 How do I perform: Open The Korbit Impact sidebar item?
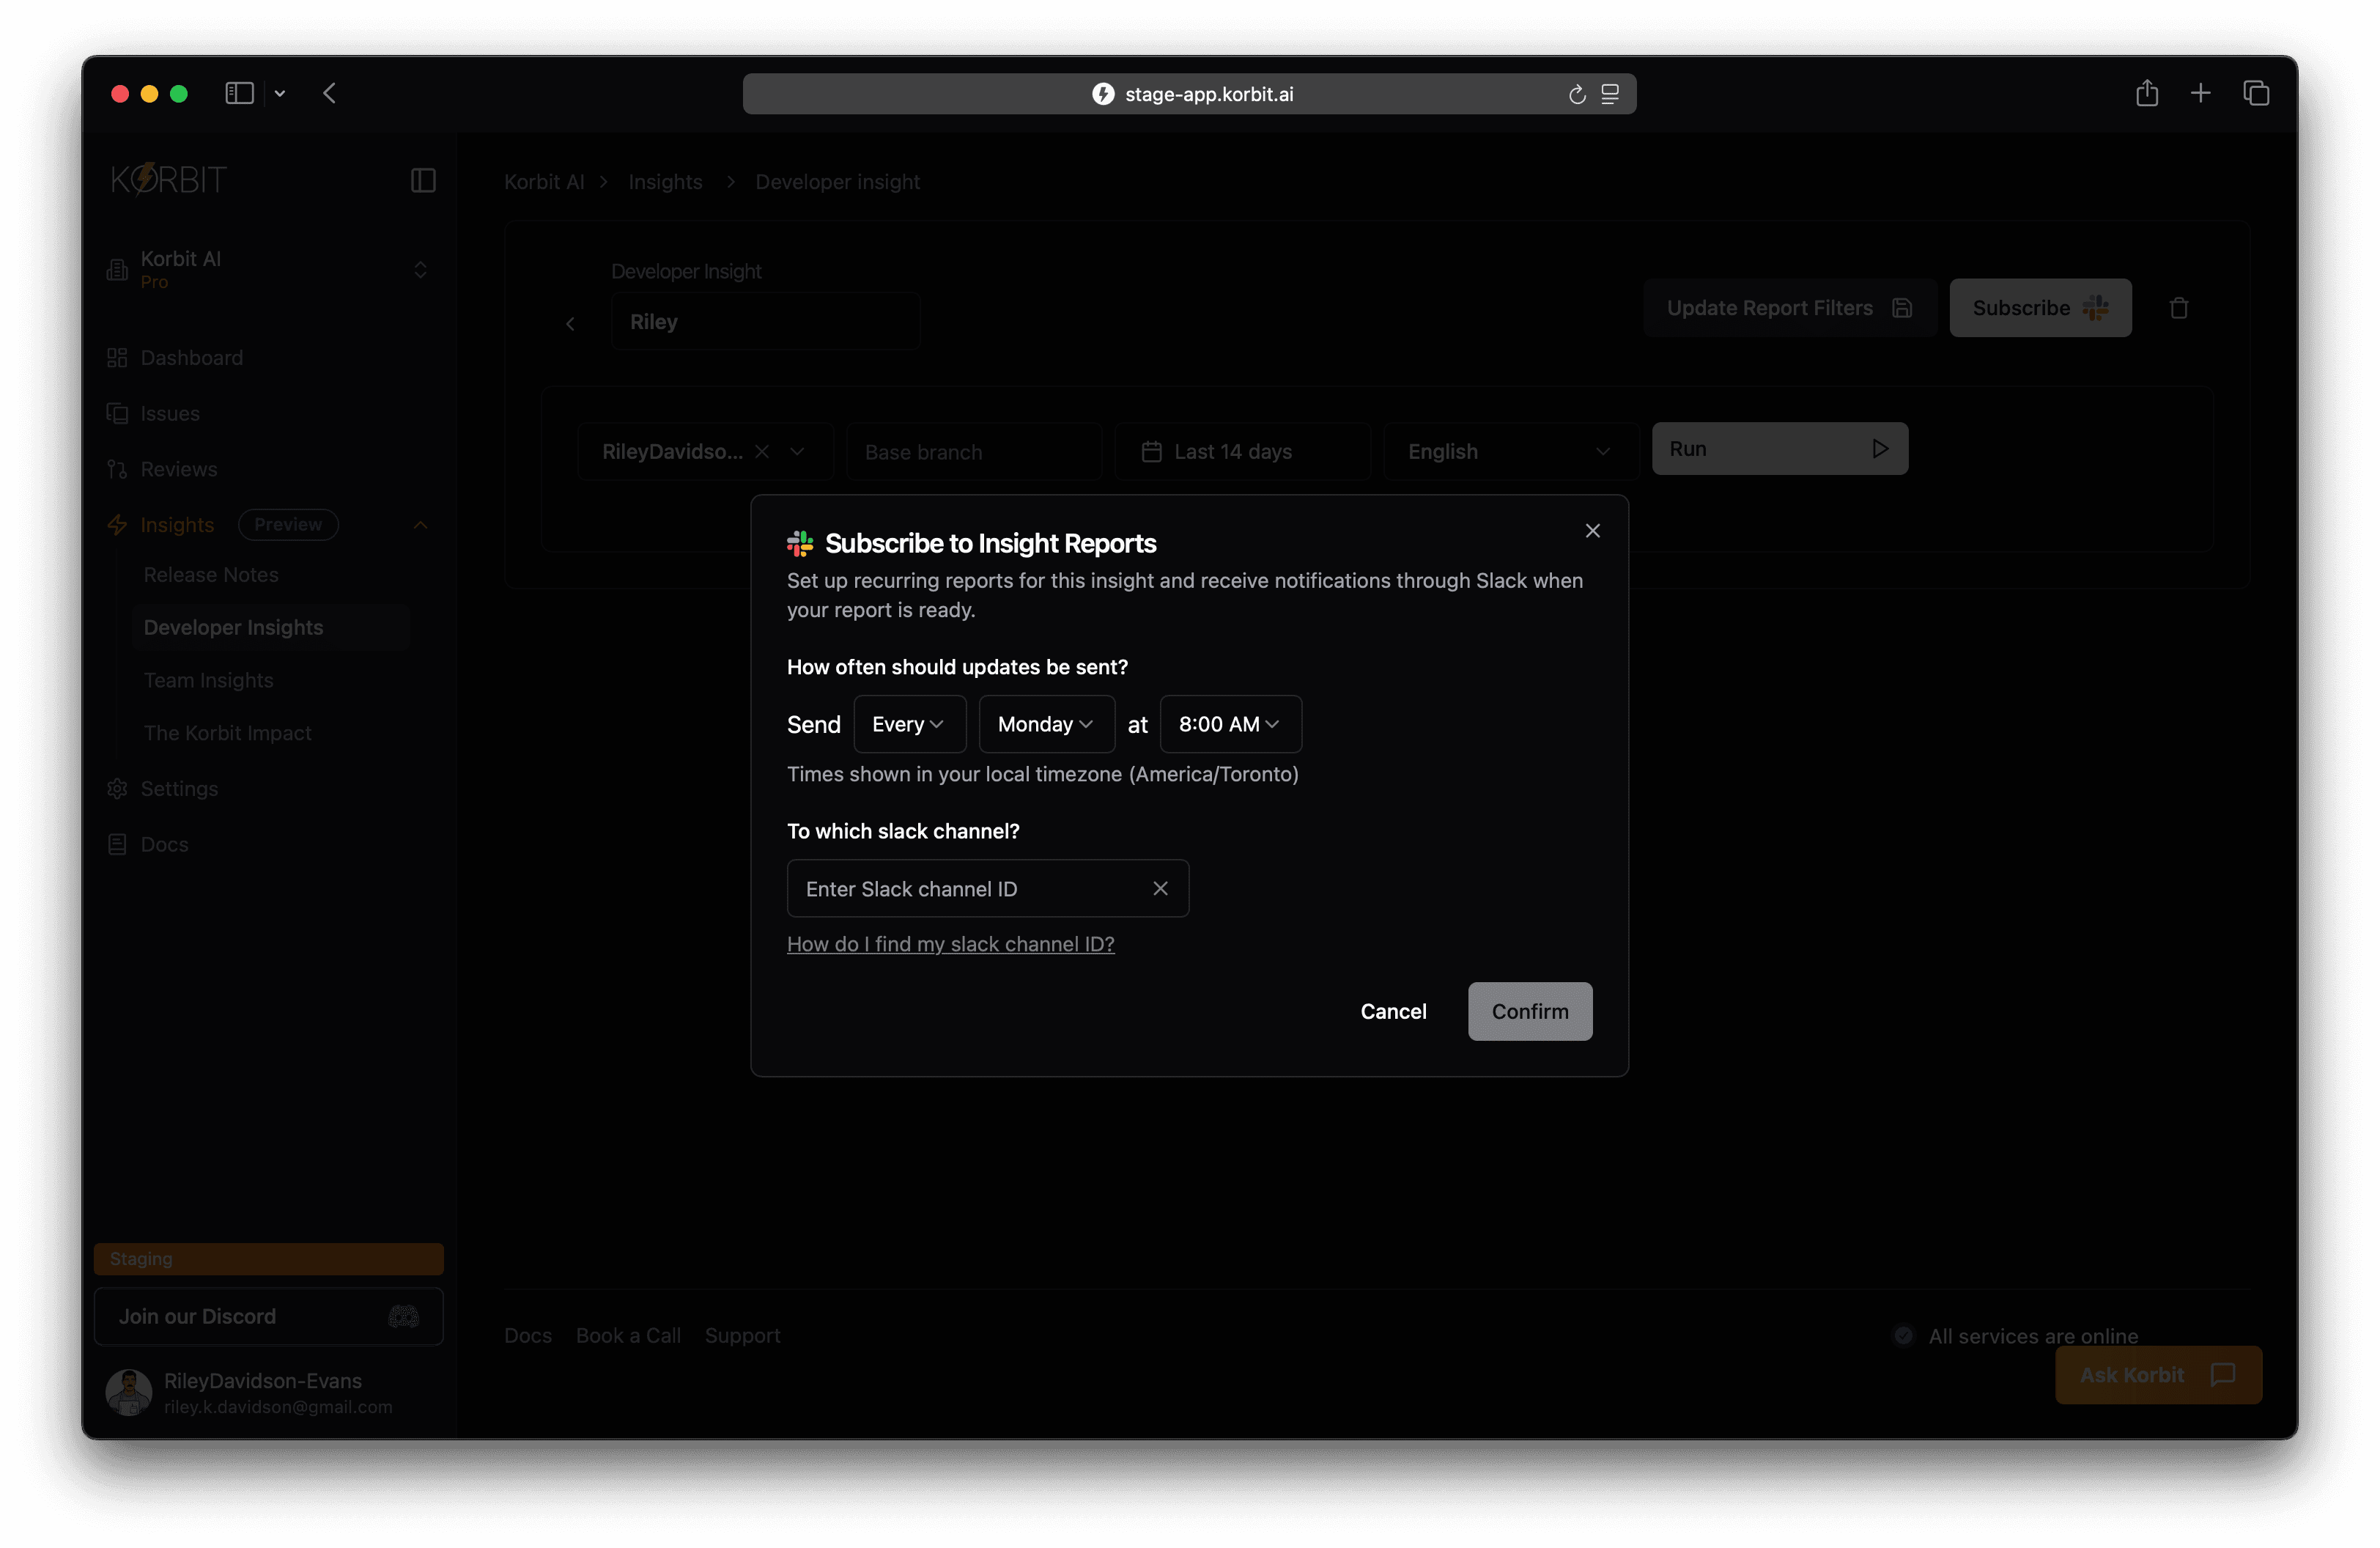(228, 733)
